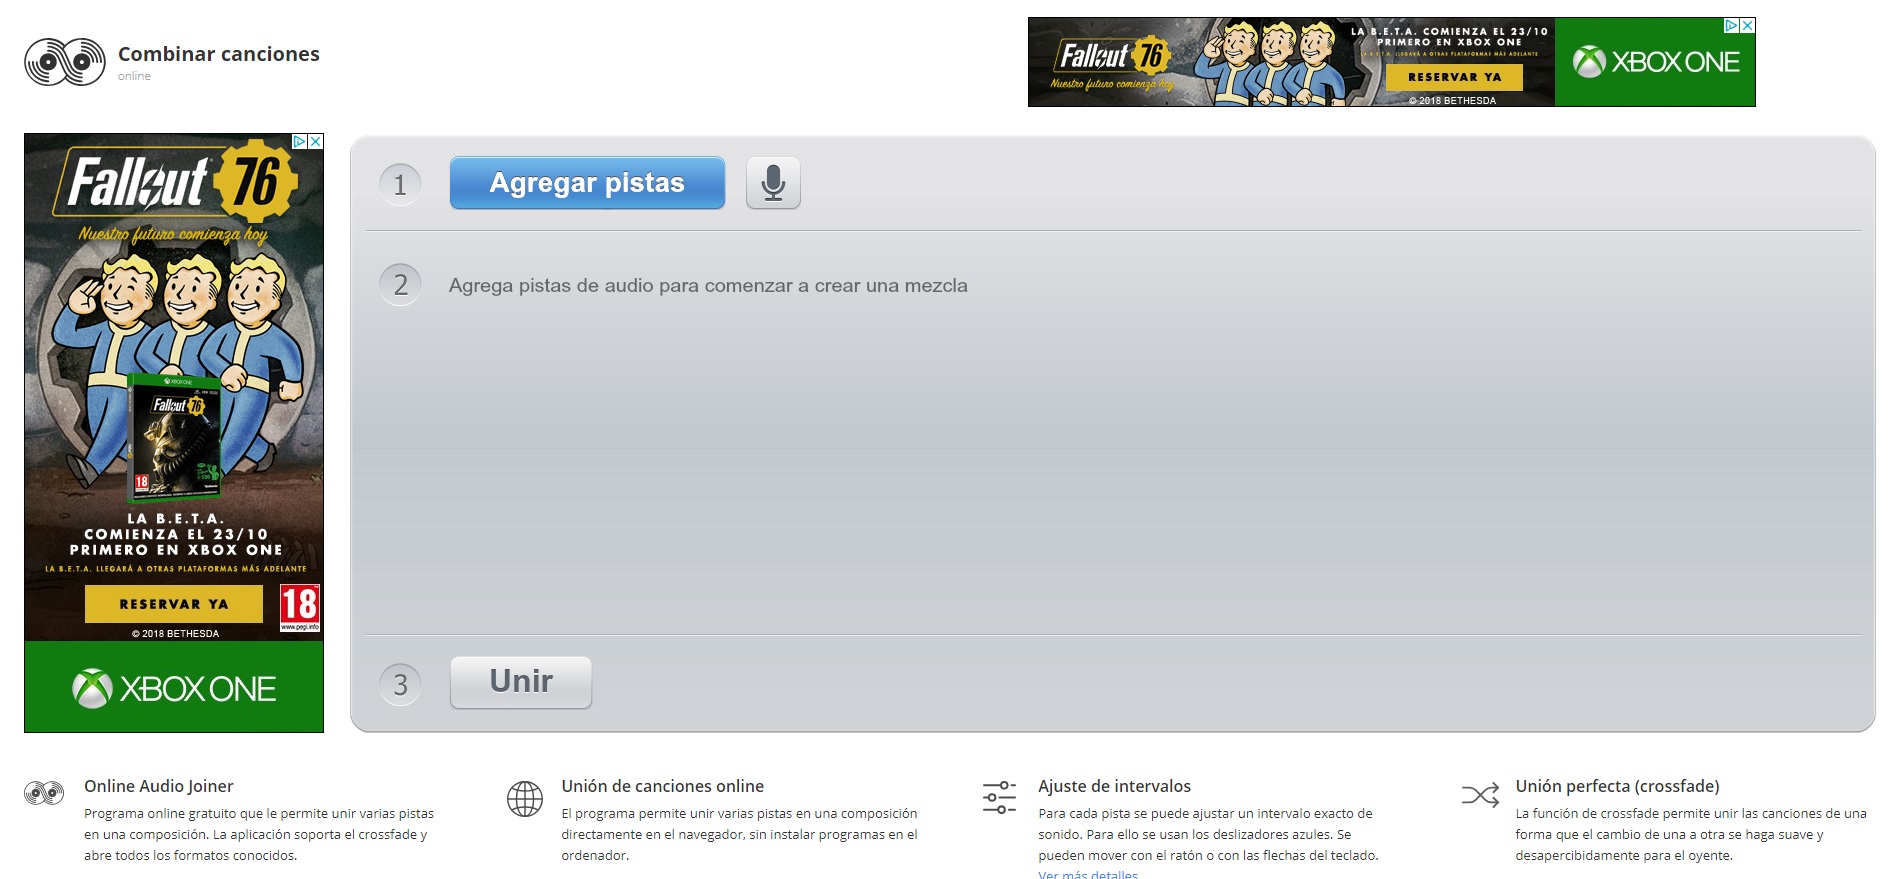Click the Combinar canciones title text
The image size is (1897, 879).
click(x=219, y=54)
